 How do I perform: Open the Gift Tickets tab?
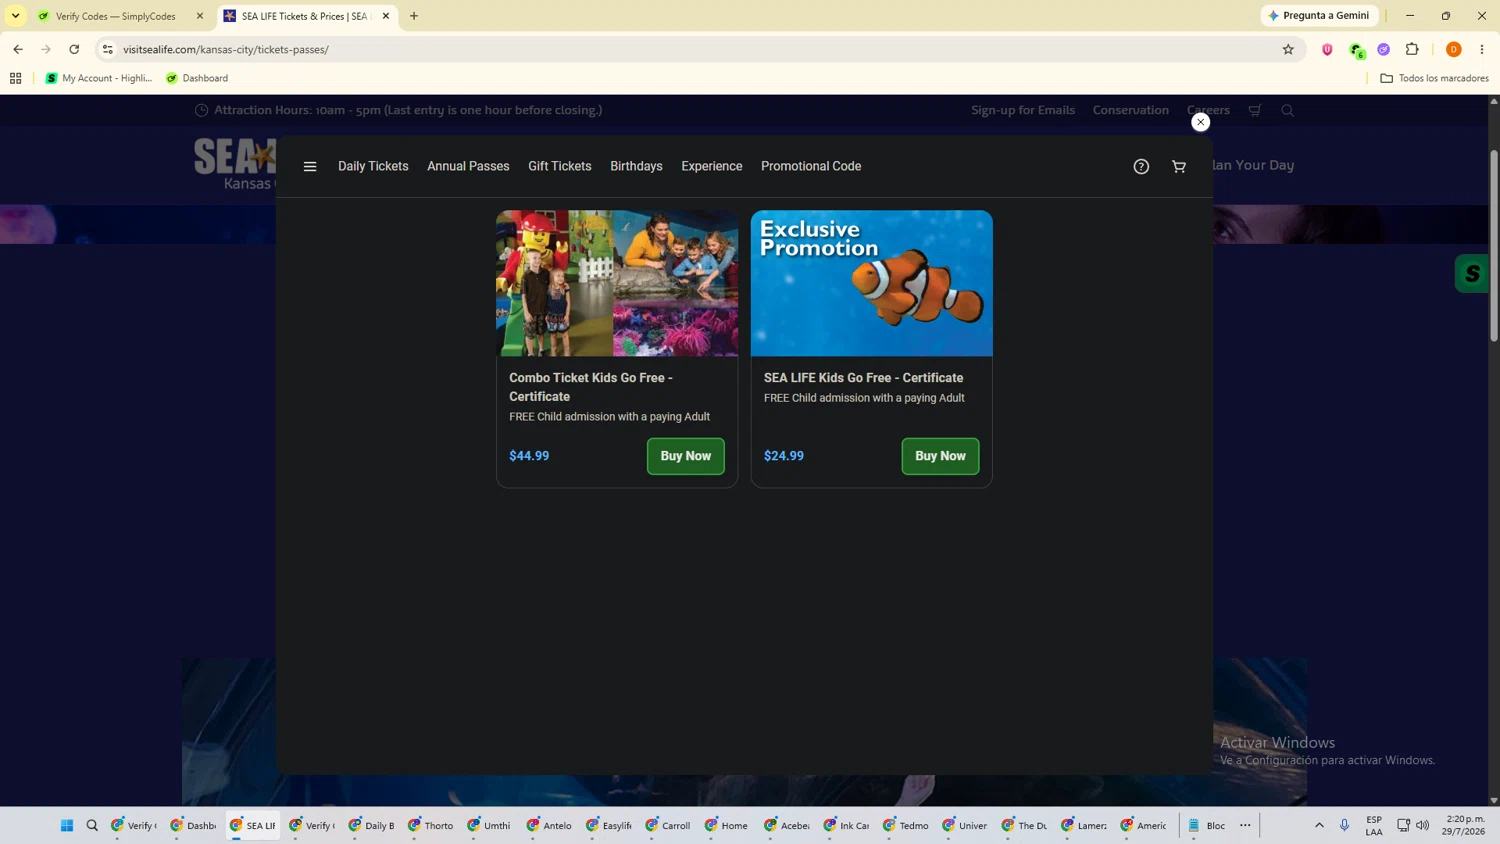point(560,166)
